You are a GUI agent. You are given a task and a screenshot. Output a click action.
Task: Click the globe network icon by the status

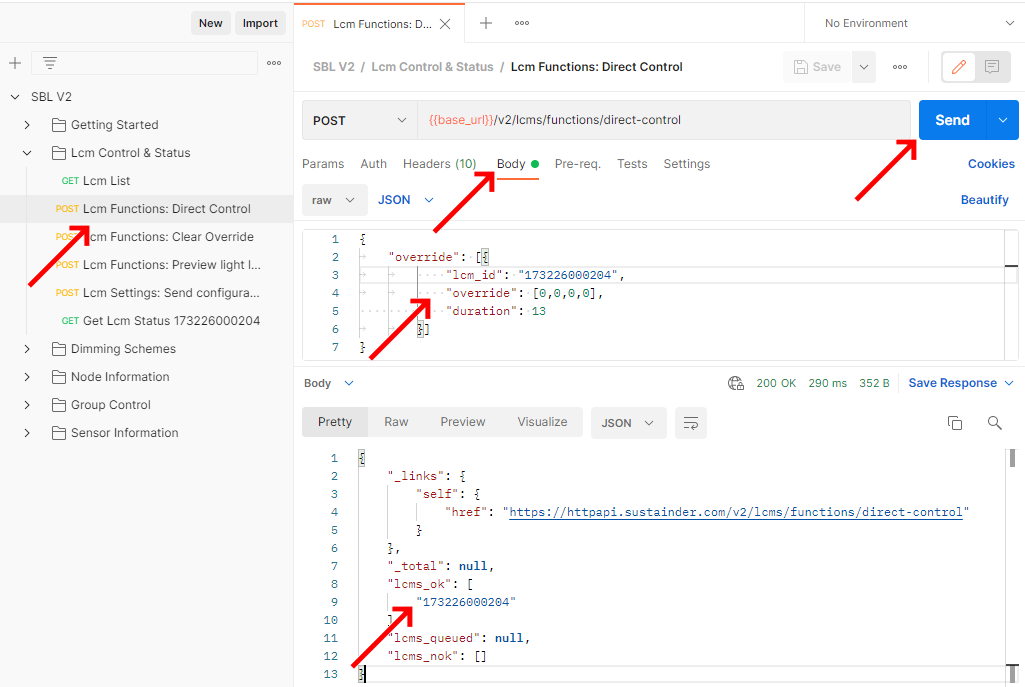(x=736, y=383)
